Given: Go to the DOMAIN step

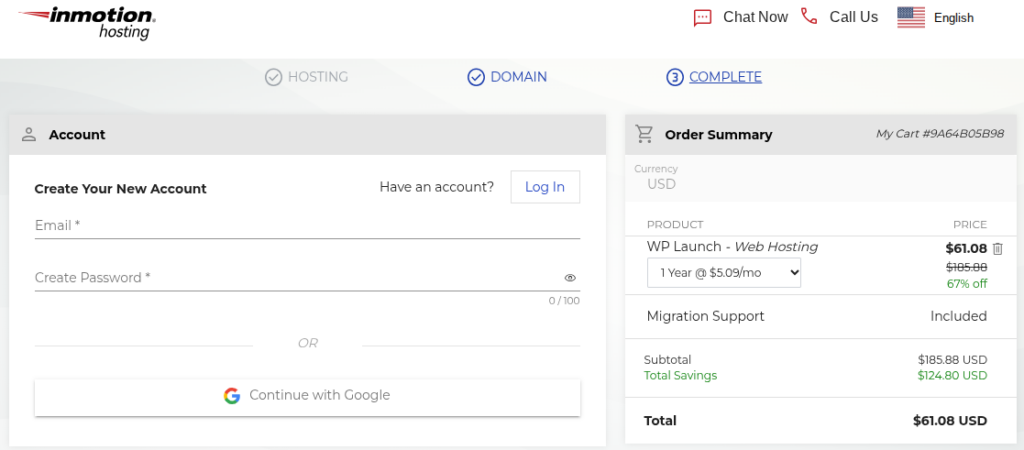Looking at the screenshot, I should tap(519, 77).
